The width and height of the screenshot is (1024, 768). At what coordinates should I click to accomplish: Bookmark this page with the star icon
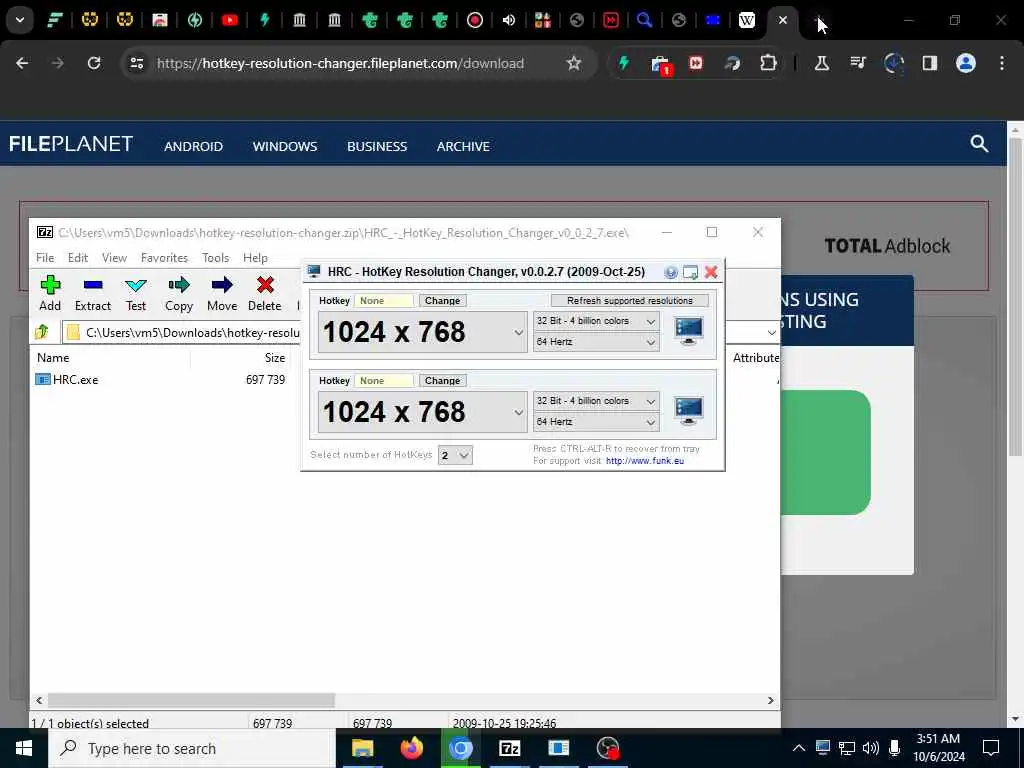(x=573, y=63)
